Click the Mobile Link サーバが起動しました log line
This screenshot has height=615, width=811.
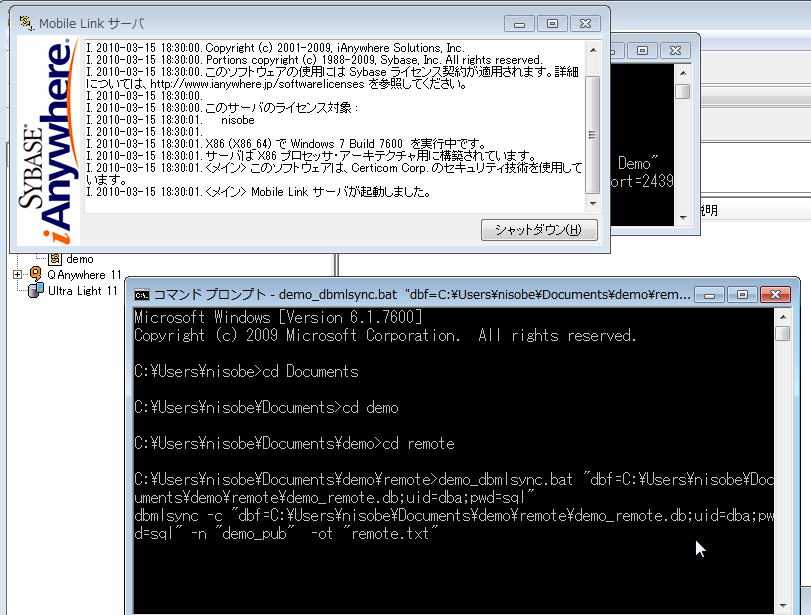260,192
